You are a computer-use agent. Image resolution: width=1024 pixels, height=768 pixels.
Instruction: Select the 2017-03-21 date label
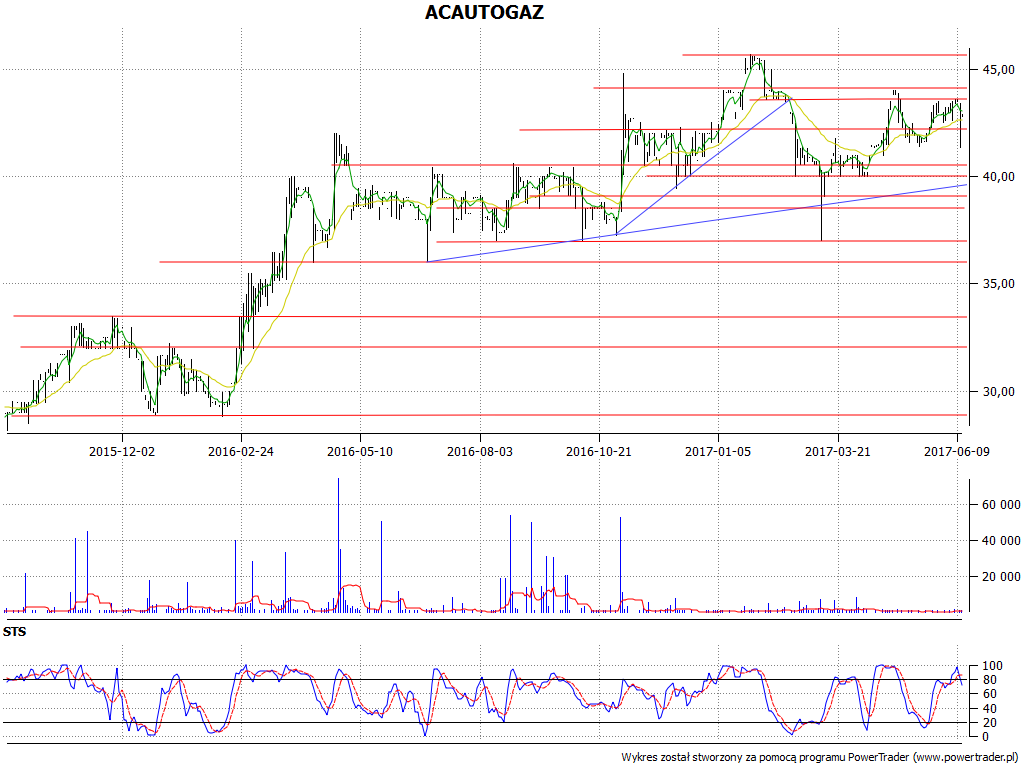(x=838, y=451)
